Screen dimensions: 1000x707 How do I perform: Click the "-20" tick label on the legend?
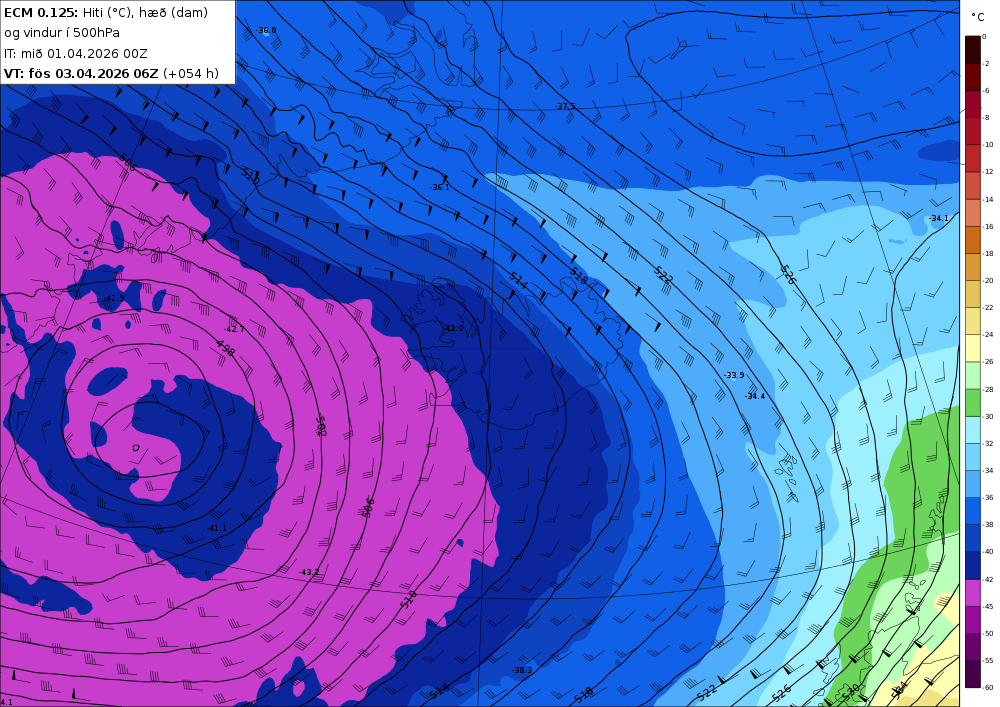pos(988,281)
